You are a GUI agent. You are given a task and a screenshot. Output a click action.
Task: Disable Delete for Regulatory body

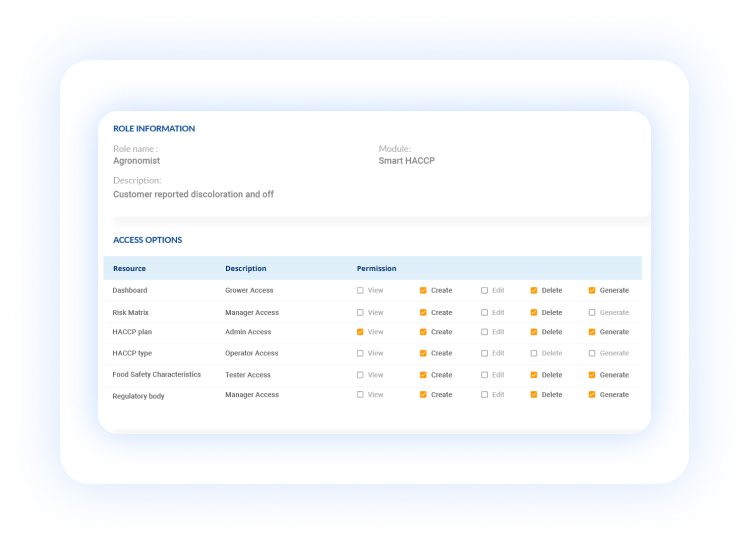pyautogui.click(x=534, y=395)
